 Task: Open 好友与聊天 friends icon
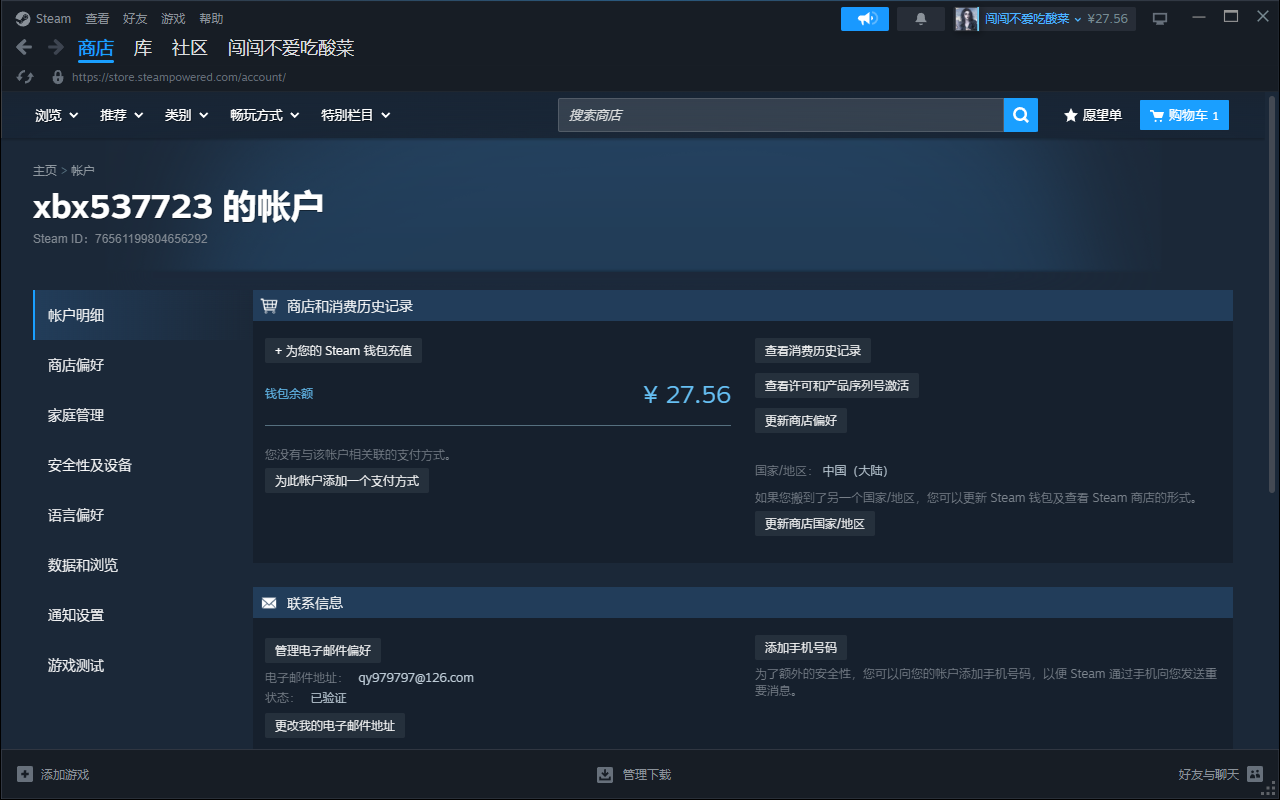[x=1255, y=774]
